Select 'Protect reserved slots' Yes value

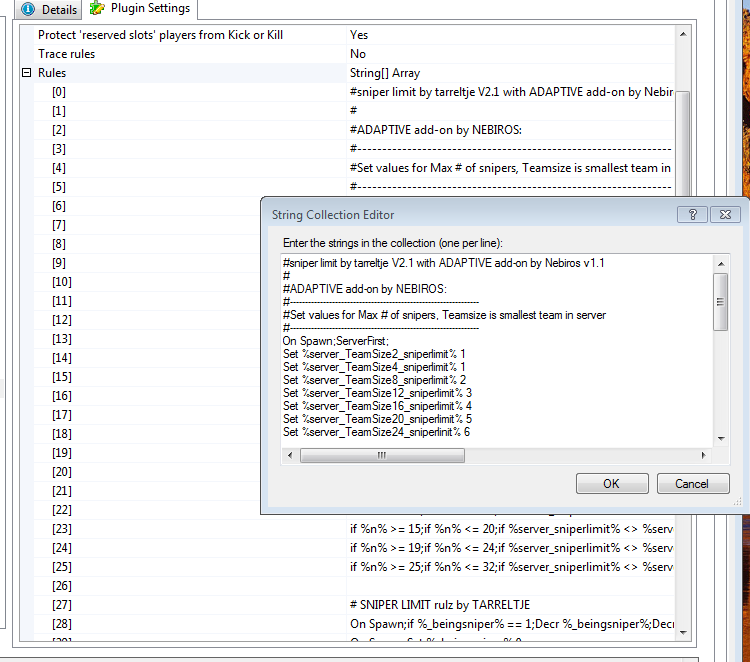pyautogui.click(x=358, y=35)
